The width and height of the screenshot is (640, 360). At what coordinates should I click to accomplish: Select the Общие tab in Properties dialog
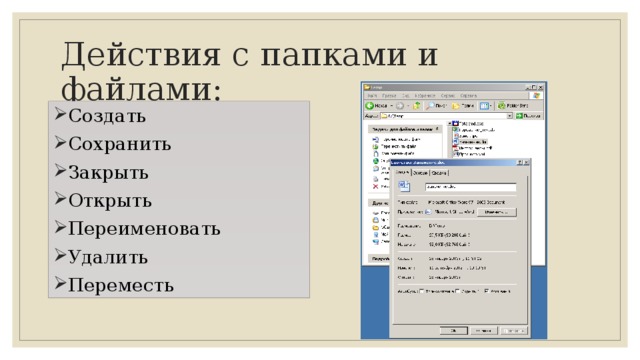pos(404,172)
